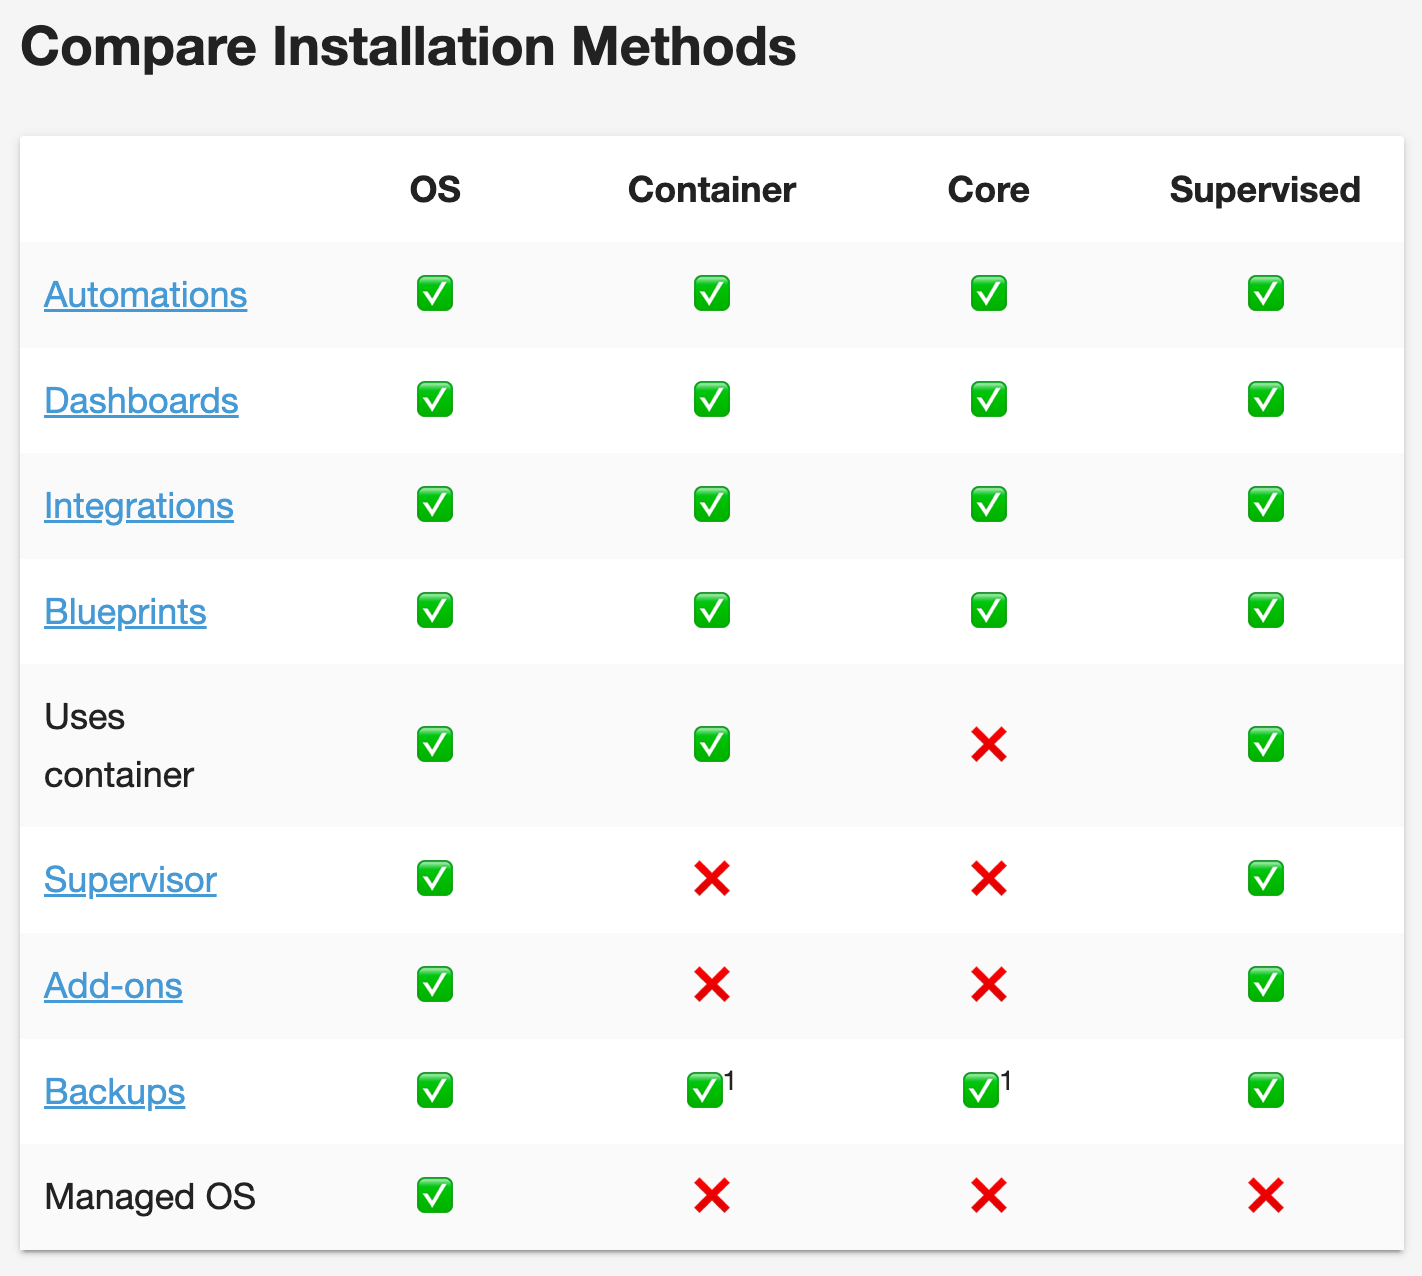
Task: Click Integrations check mark under Container
Action: point(712,505)
